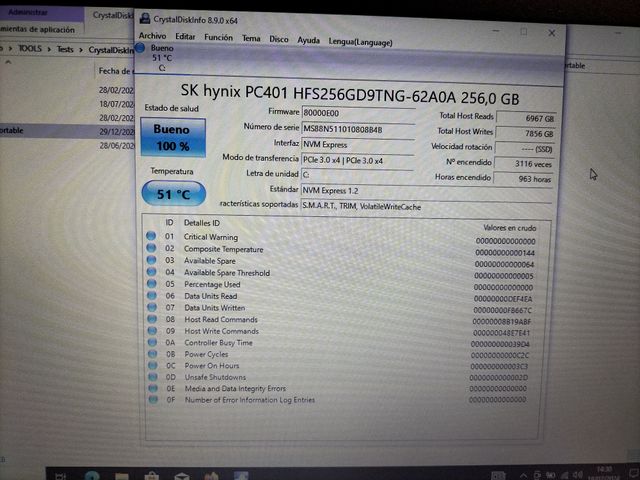The height and width of the screenshot is (480, 640).
Task: Click the Estándar NVM Express 1.2 field
Action: tap(426, 191)
